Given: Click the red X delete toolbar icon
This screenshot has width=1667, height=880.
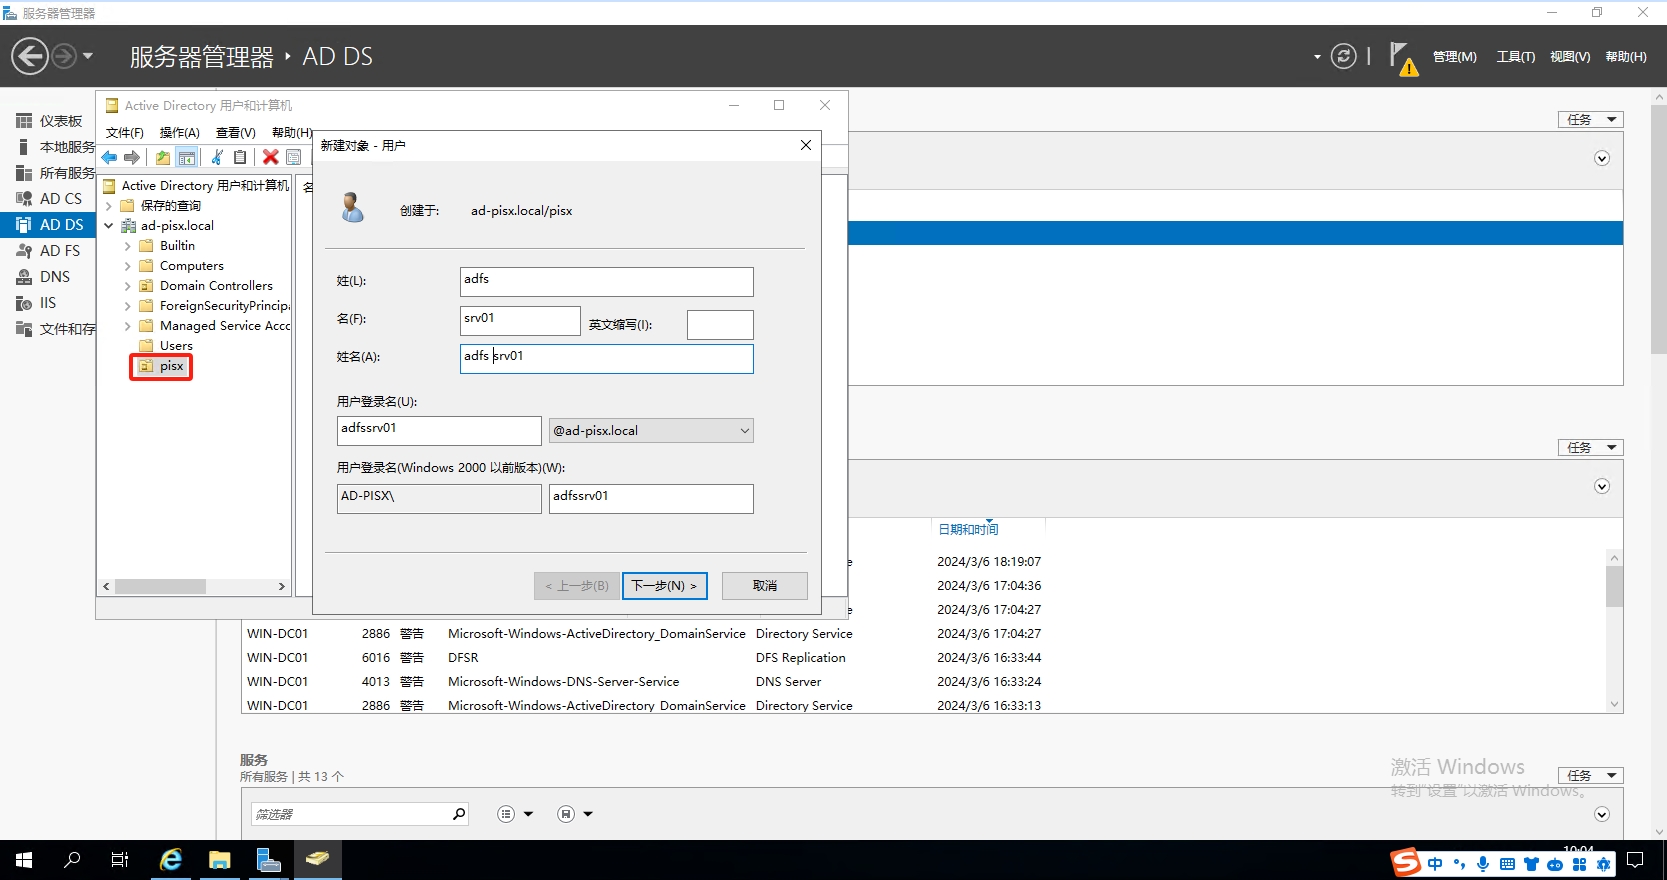Looking at the screenshot, I should pyautogui.click(x=270, y=157).
